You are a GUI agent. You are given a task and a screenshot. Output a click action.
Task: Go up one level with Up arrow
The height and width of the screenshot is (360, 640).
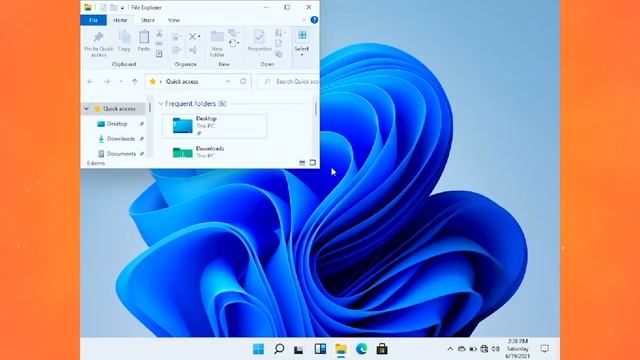coord(135,82)
